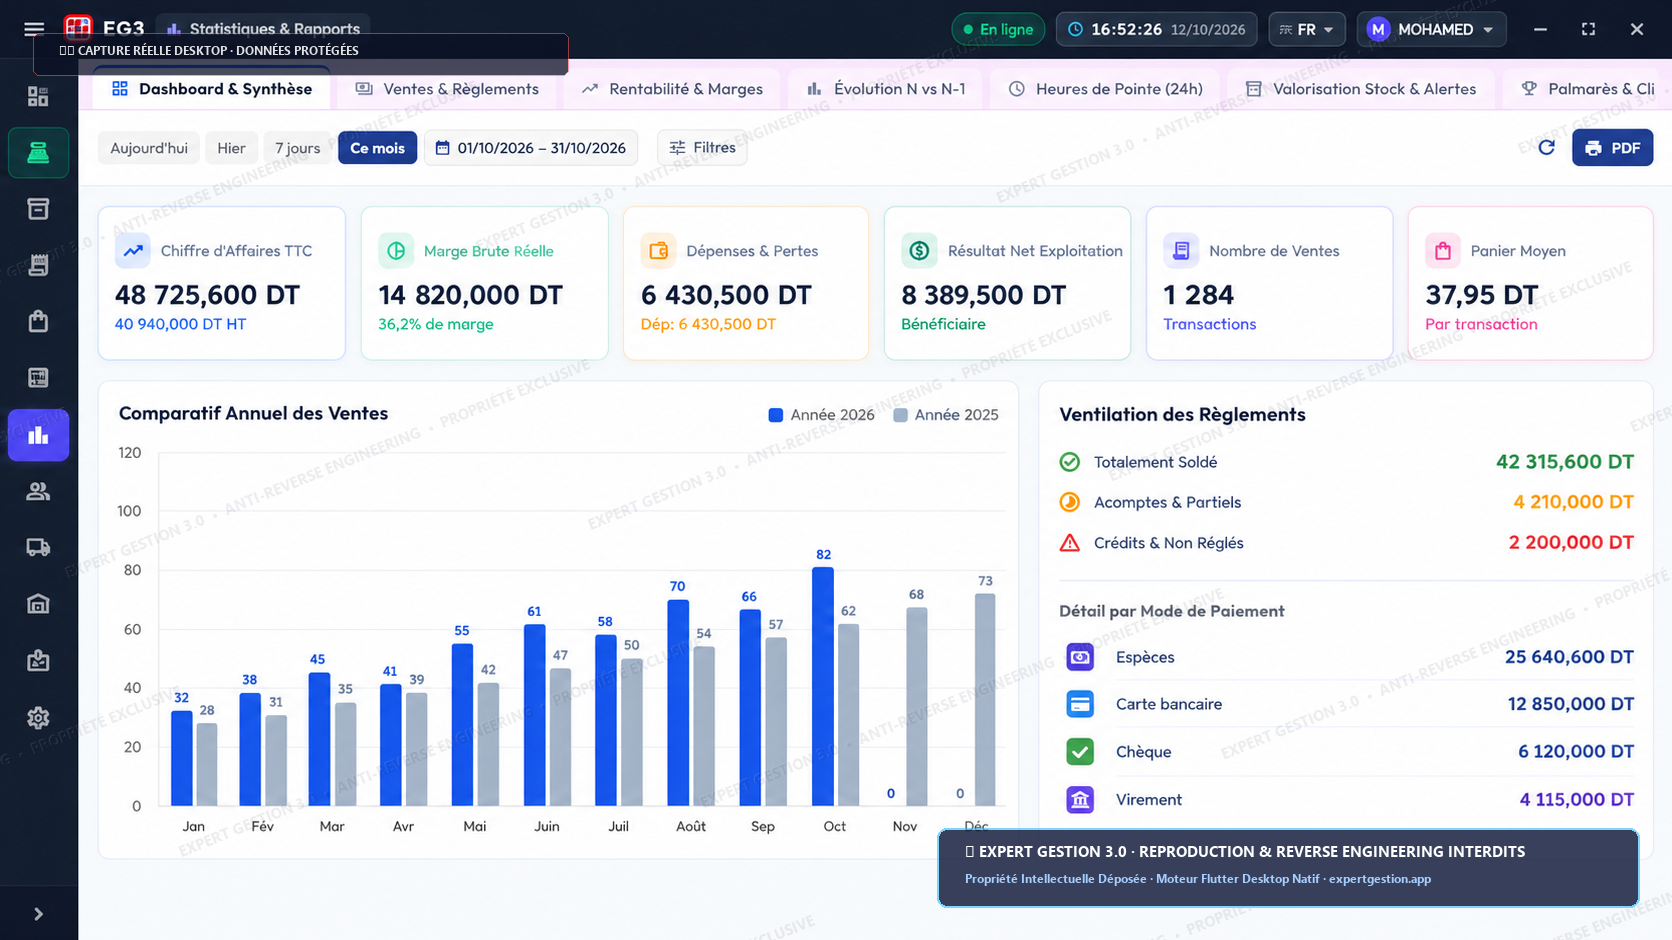This screenshot has height=940, width=1672.
Task: Click the Oct 2026 bar labeled 82
Action: coord(823,686)
